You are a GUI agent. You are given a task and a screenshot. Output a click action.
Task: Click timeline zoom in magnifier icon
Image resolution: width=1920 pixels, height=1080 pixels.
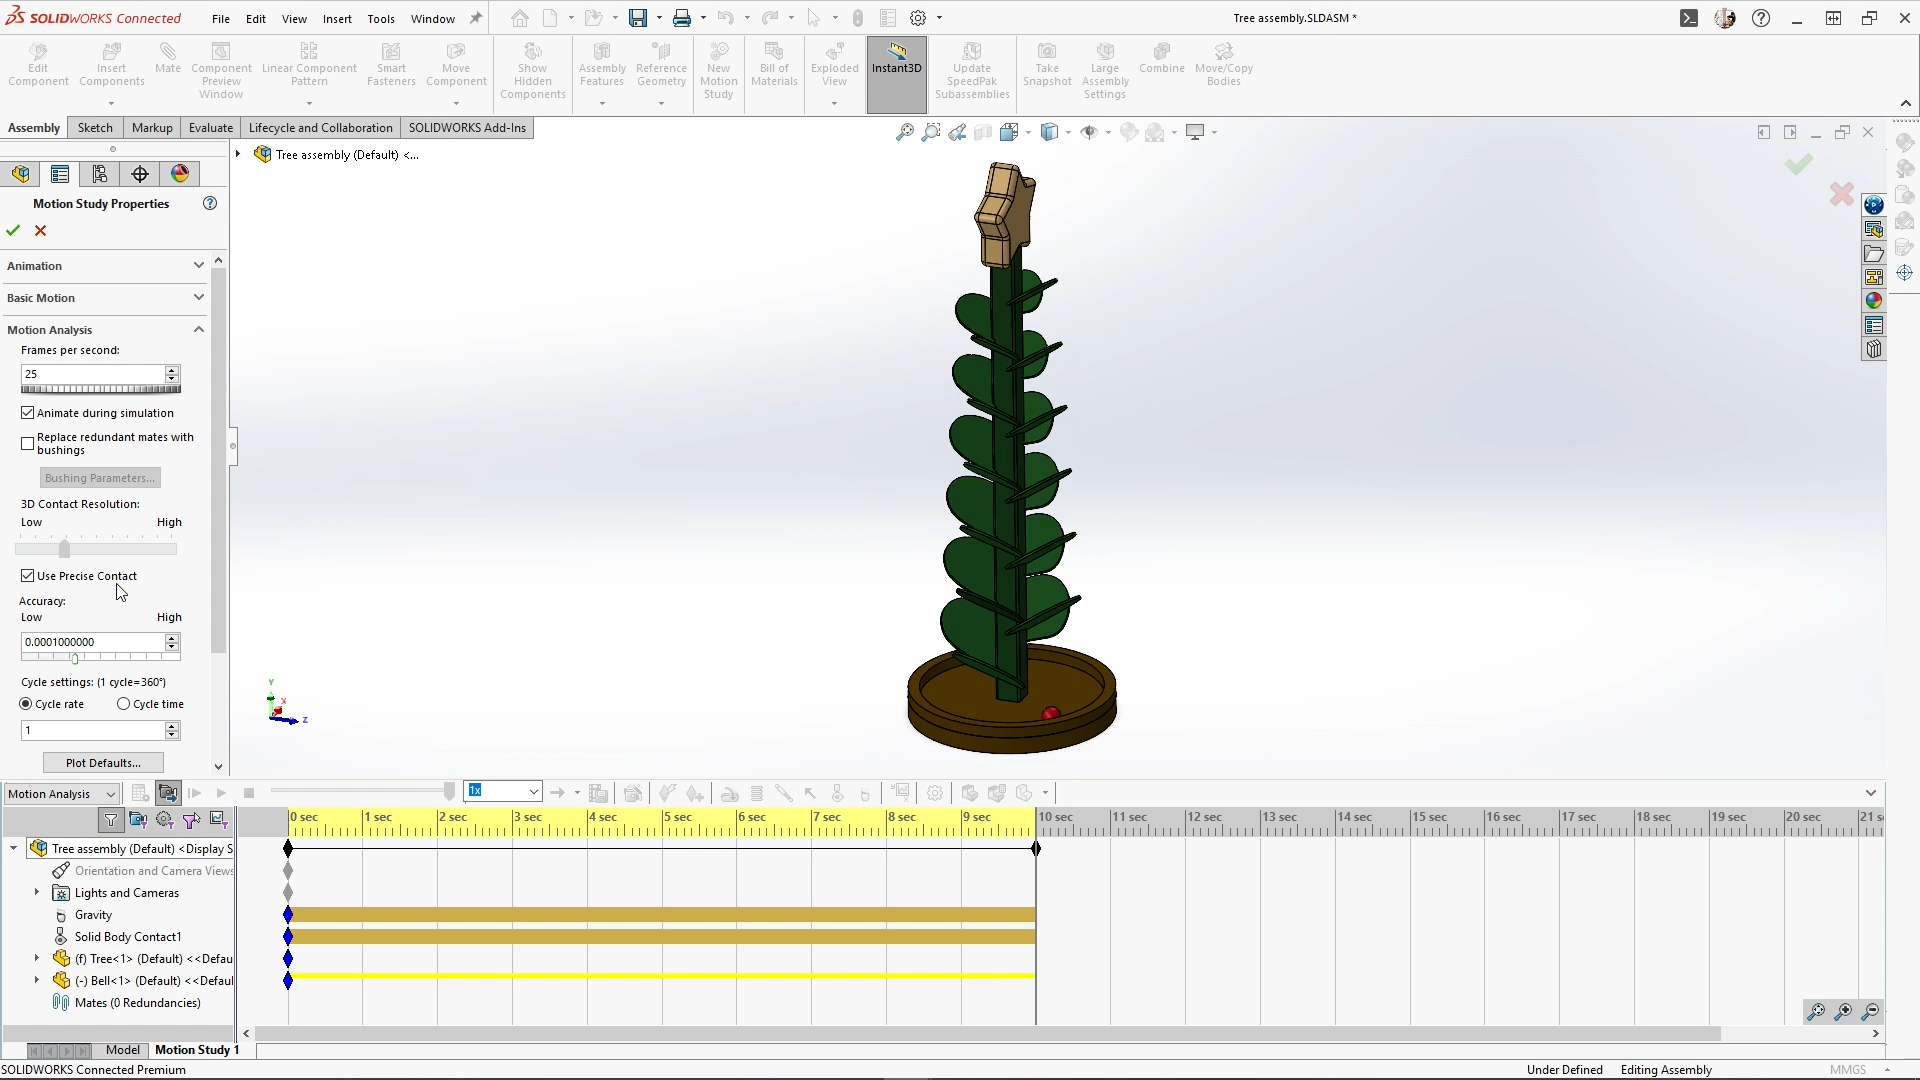tap(1843, 1012)
